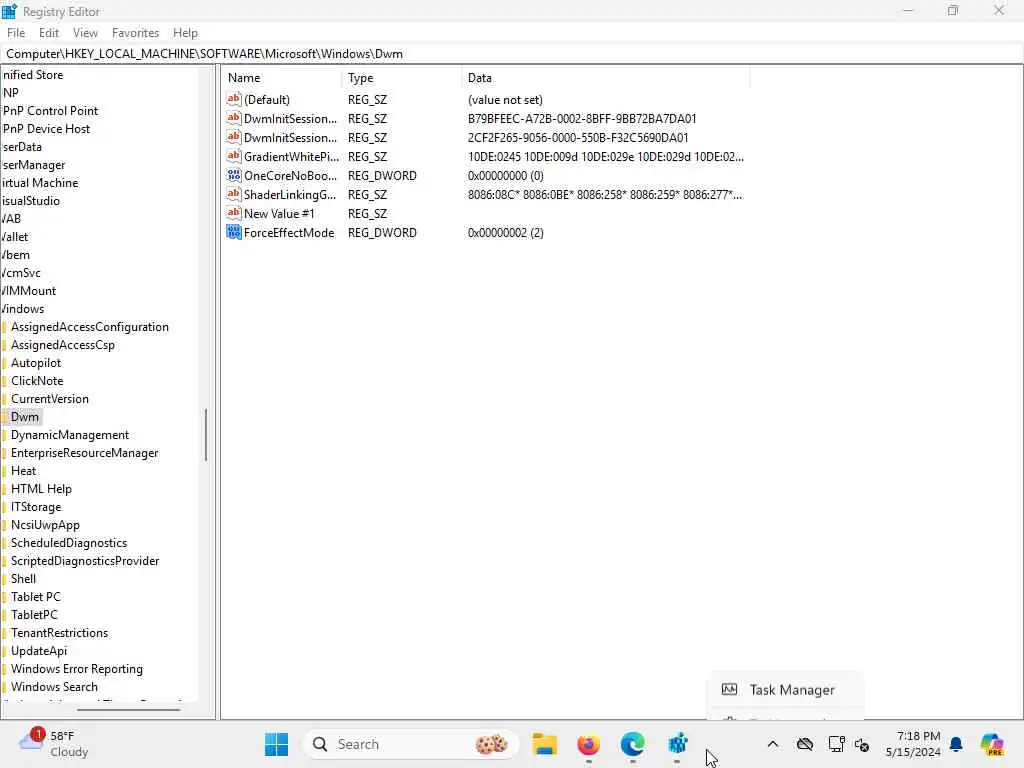The width and height of the screenshot is (1024, 768).
Task: Select the Heat key
Action: point(24,471)
